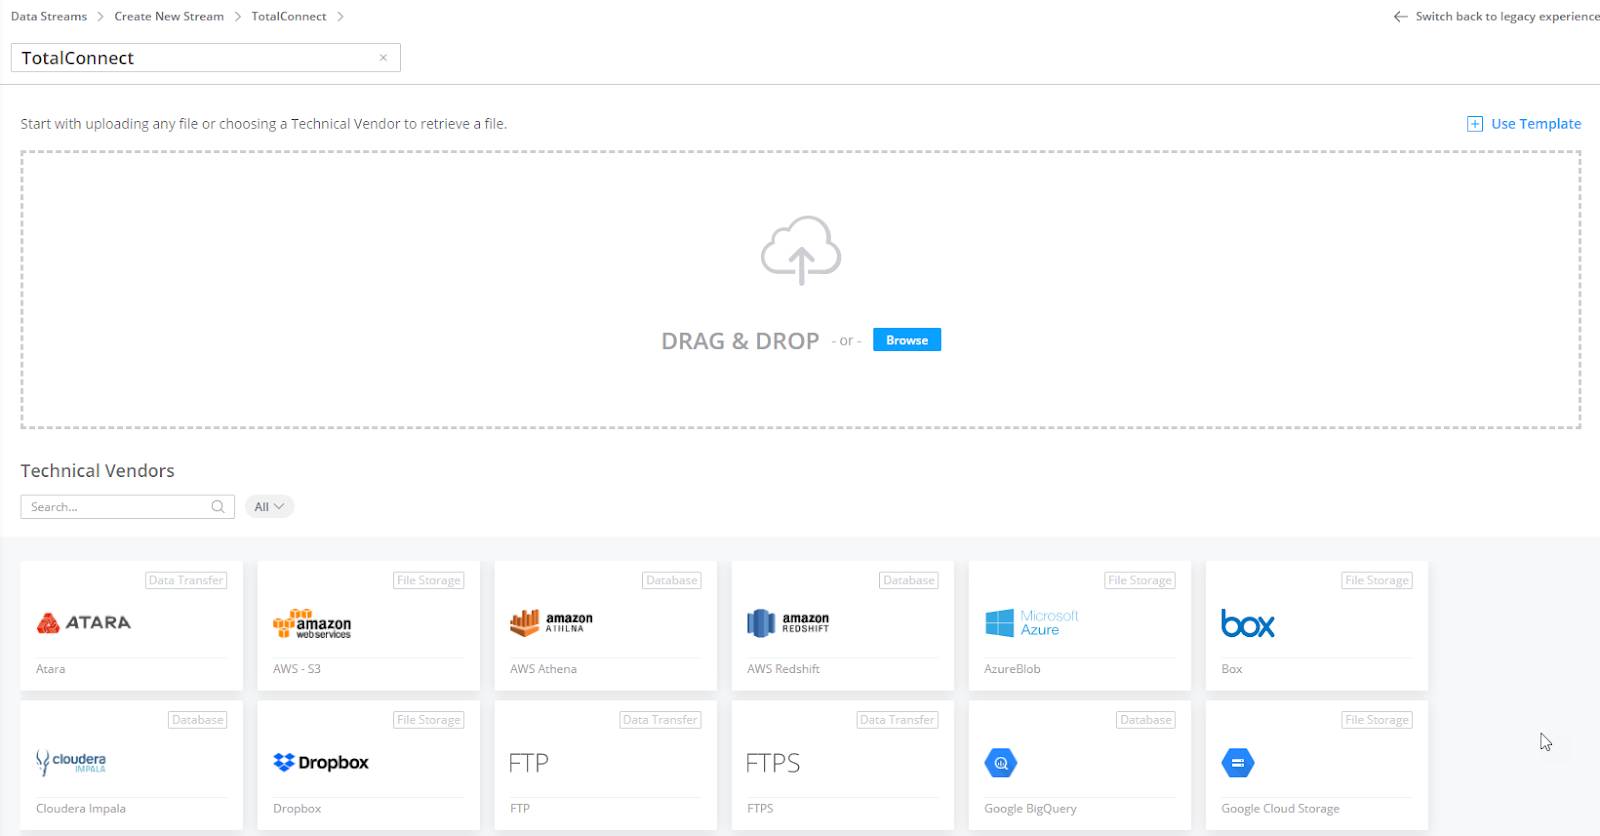Click the Data Transfer tag on Atara card
Image resolution: width=1600 pixels, height=836 pixels.
(186, 580)
